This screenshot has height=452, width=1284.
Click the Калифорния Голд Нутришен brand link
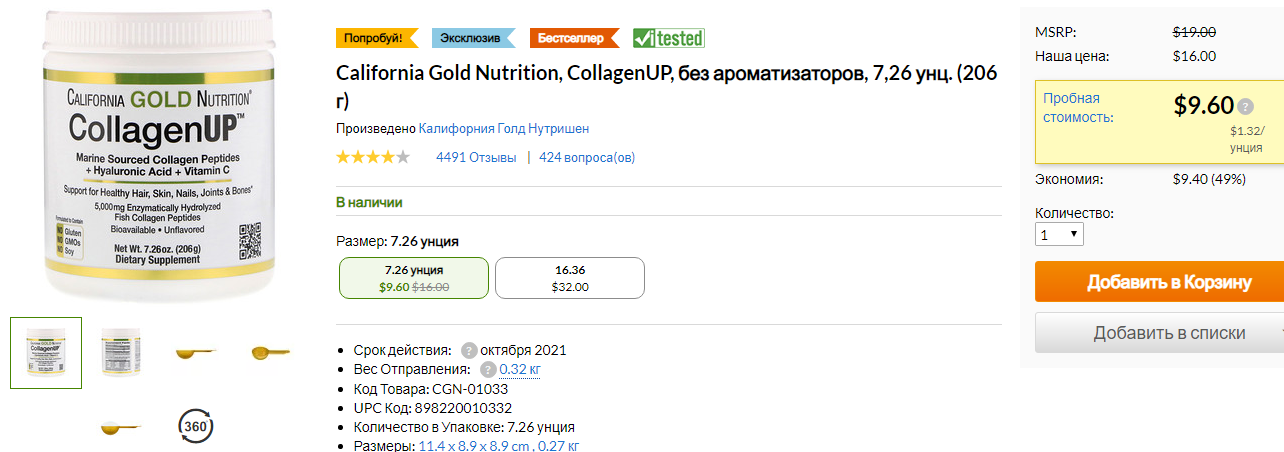(504, 128)
